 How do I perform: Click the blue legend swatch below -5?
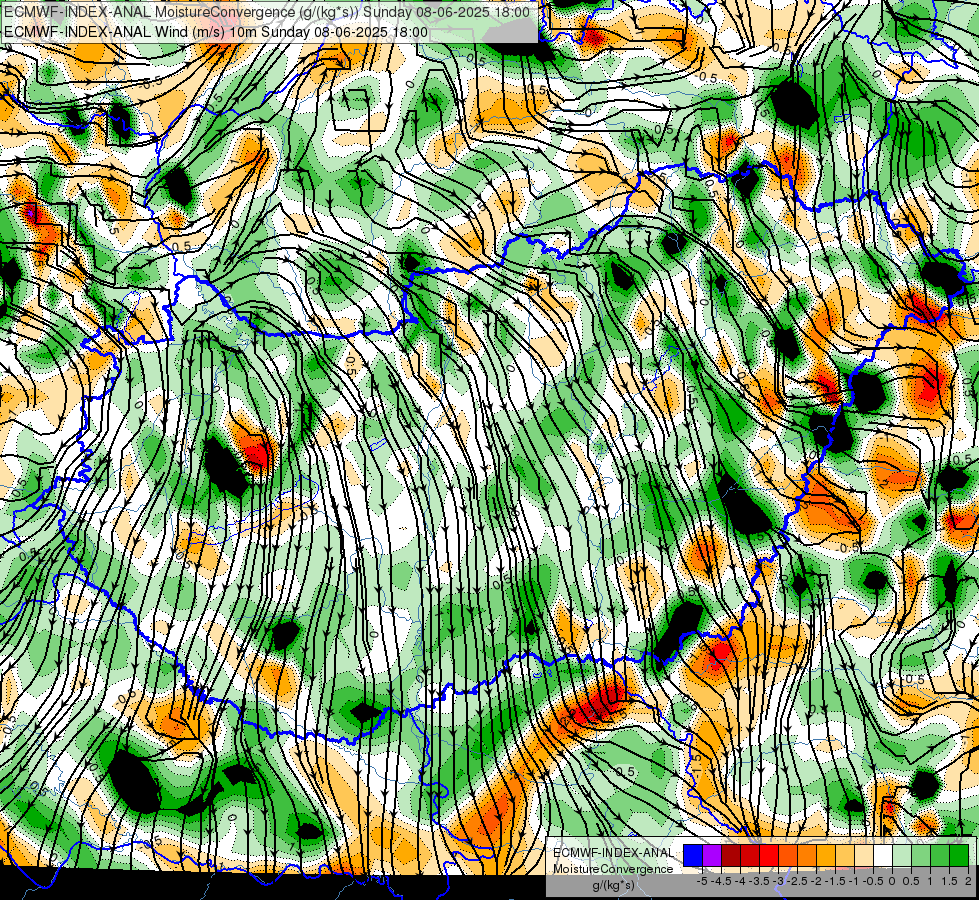pos(693,855)
